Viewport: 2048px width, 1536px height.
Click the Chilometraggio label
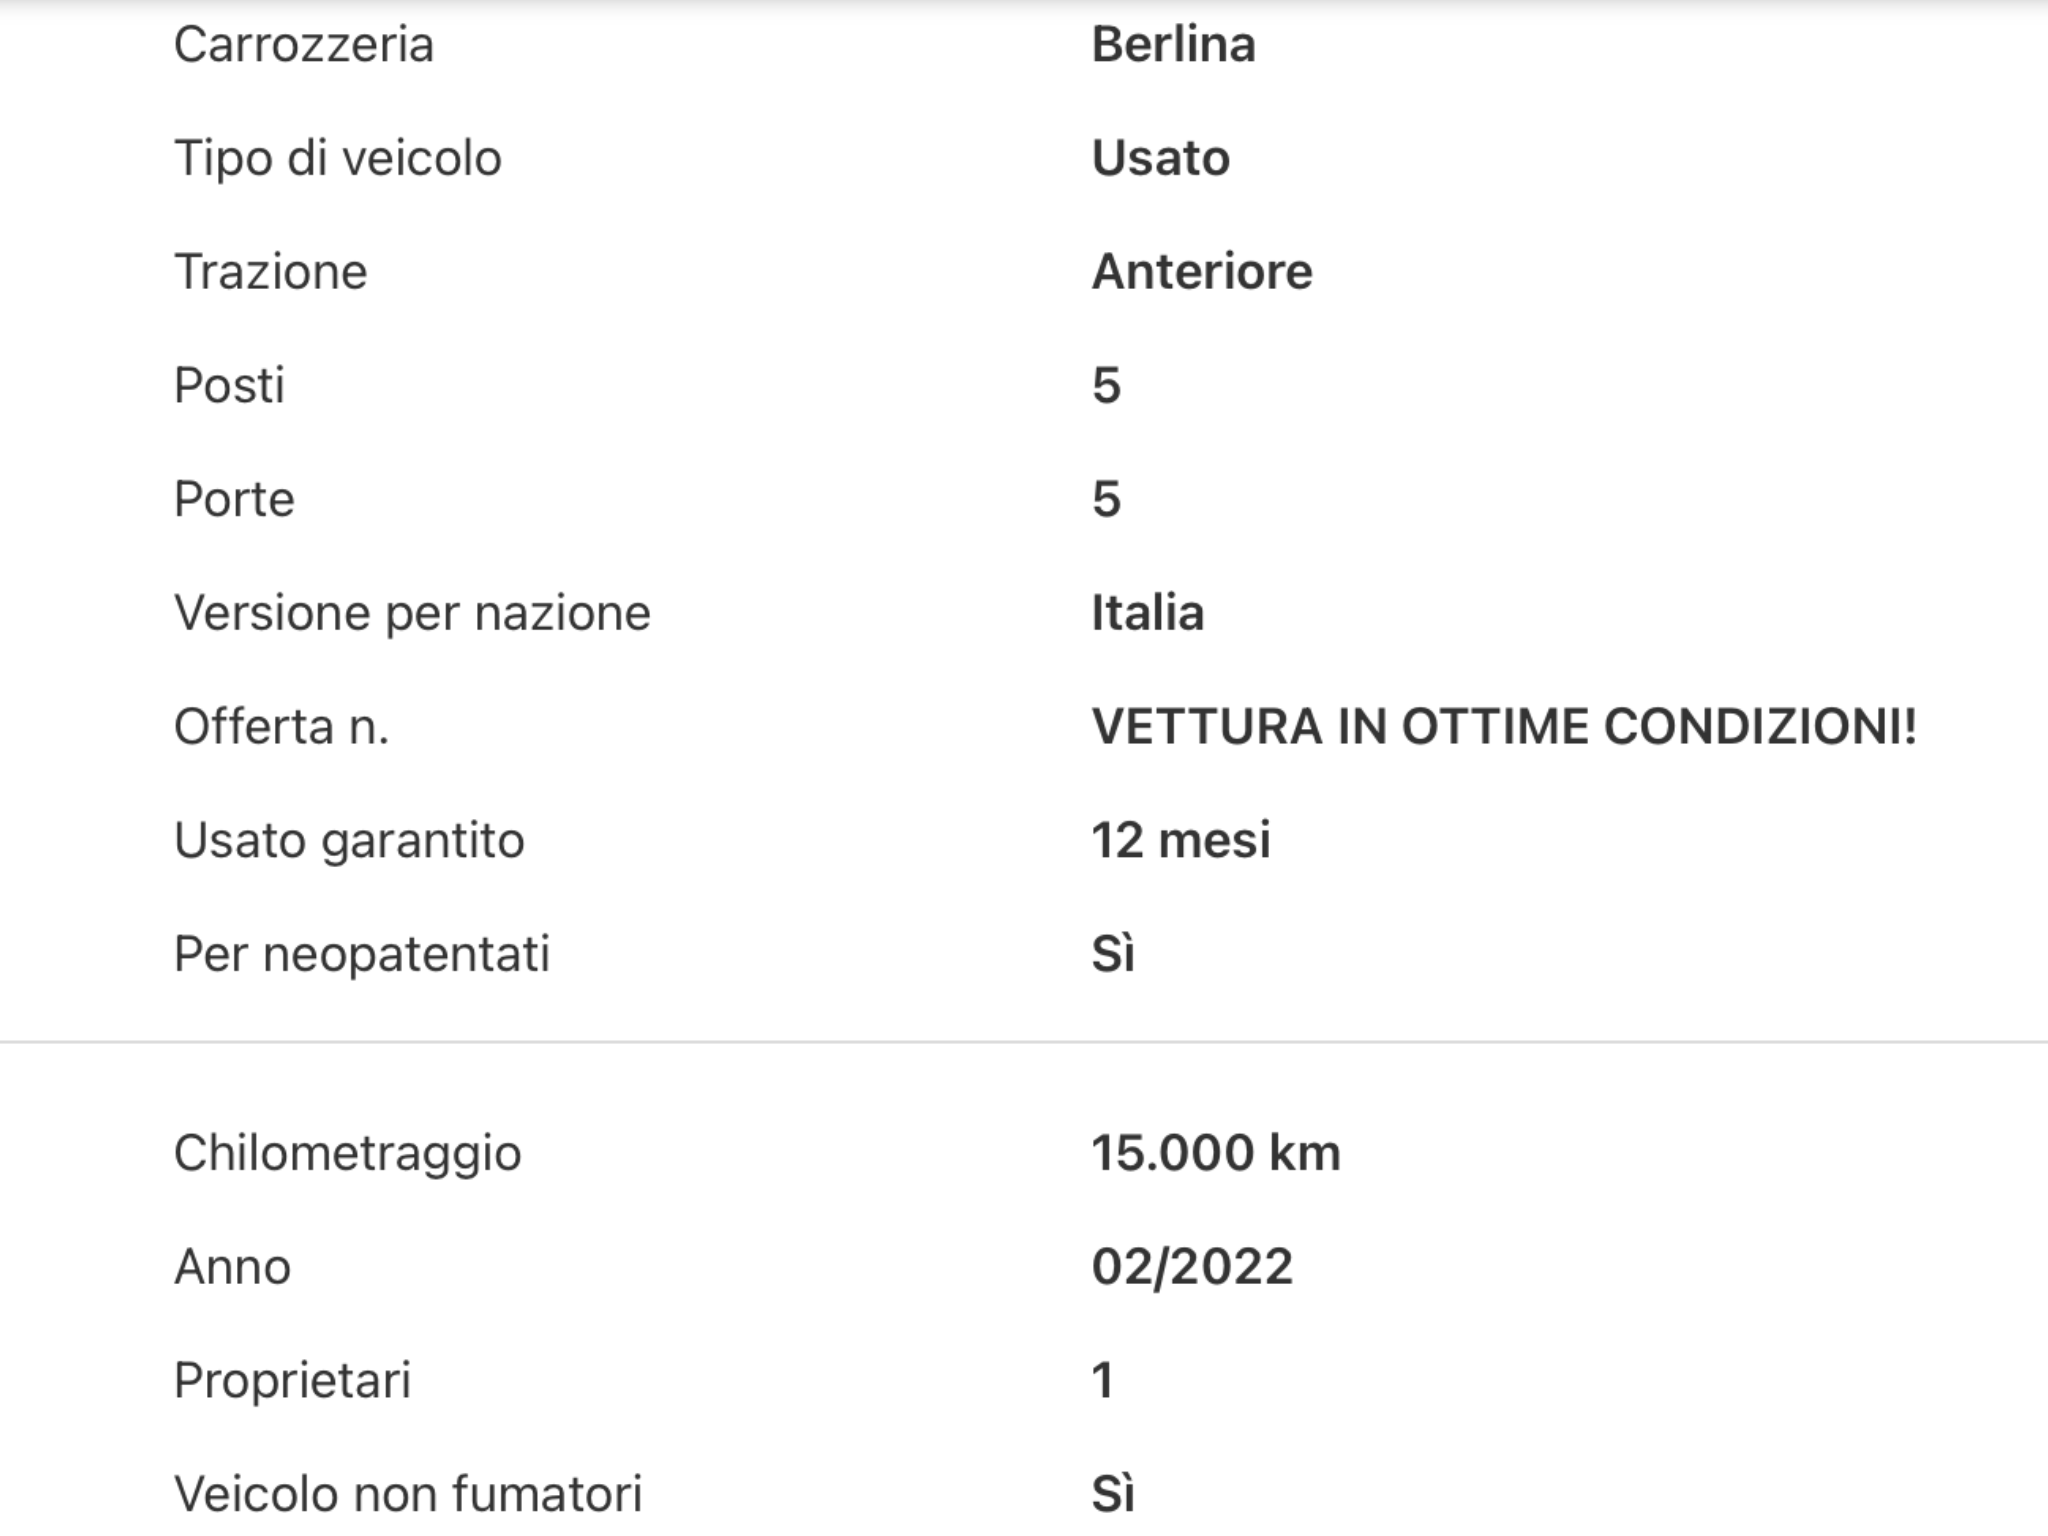click(348, 1153)
